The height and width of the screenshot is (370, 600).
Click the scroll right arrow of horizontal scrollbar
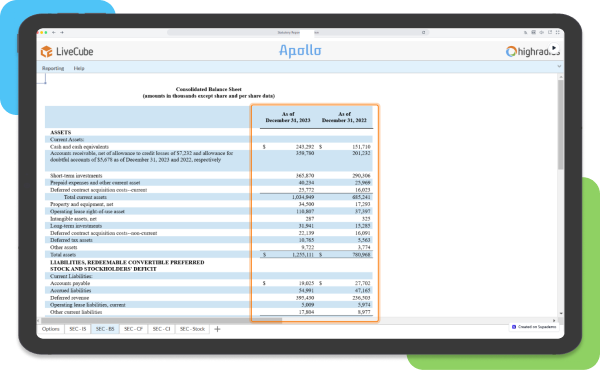(554, 321)
